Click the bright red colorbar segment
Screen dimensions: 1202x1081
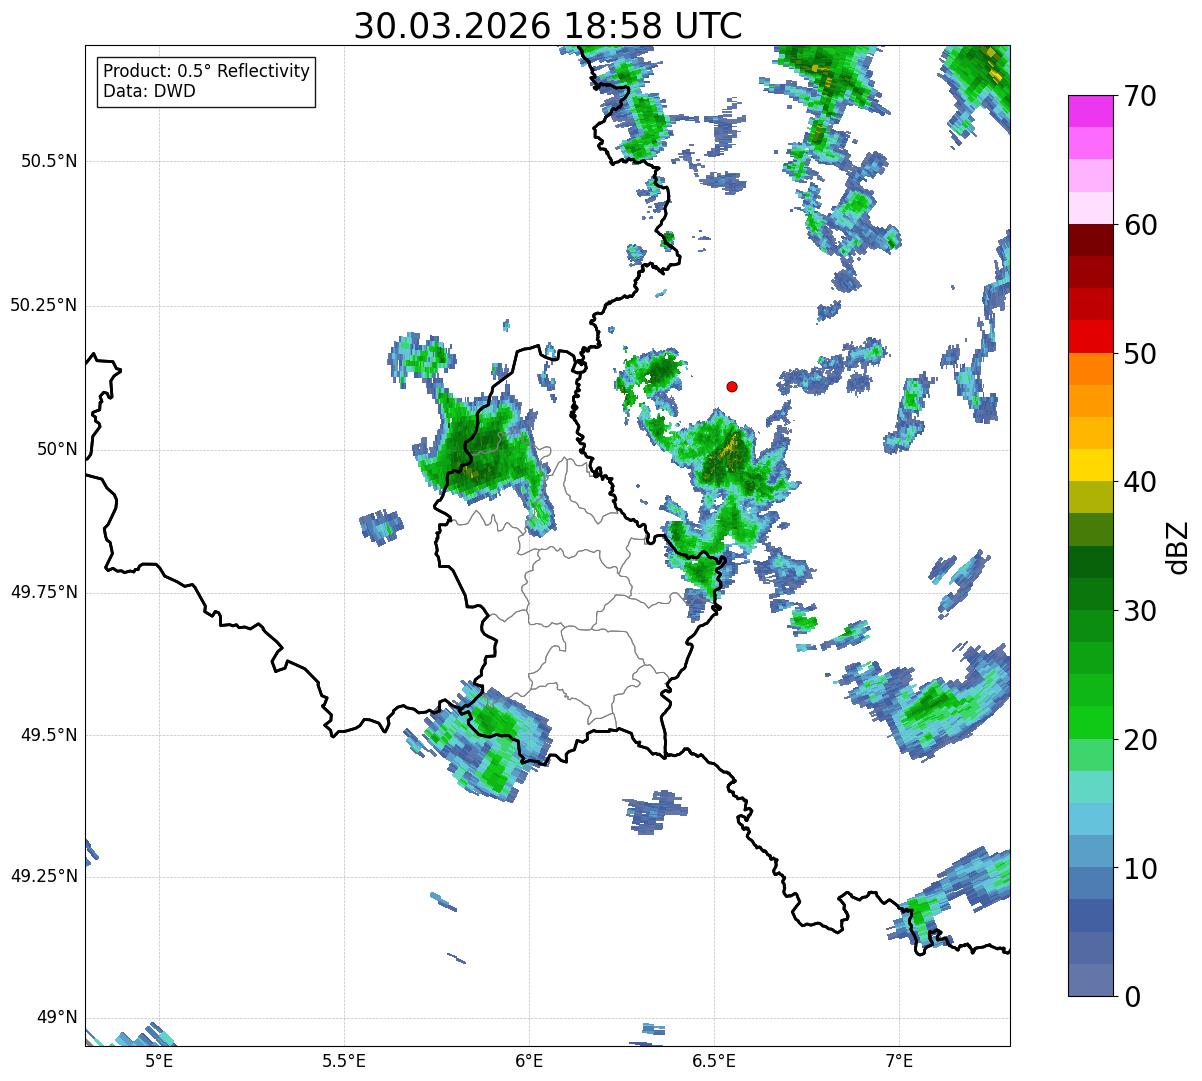[1091, 336]
